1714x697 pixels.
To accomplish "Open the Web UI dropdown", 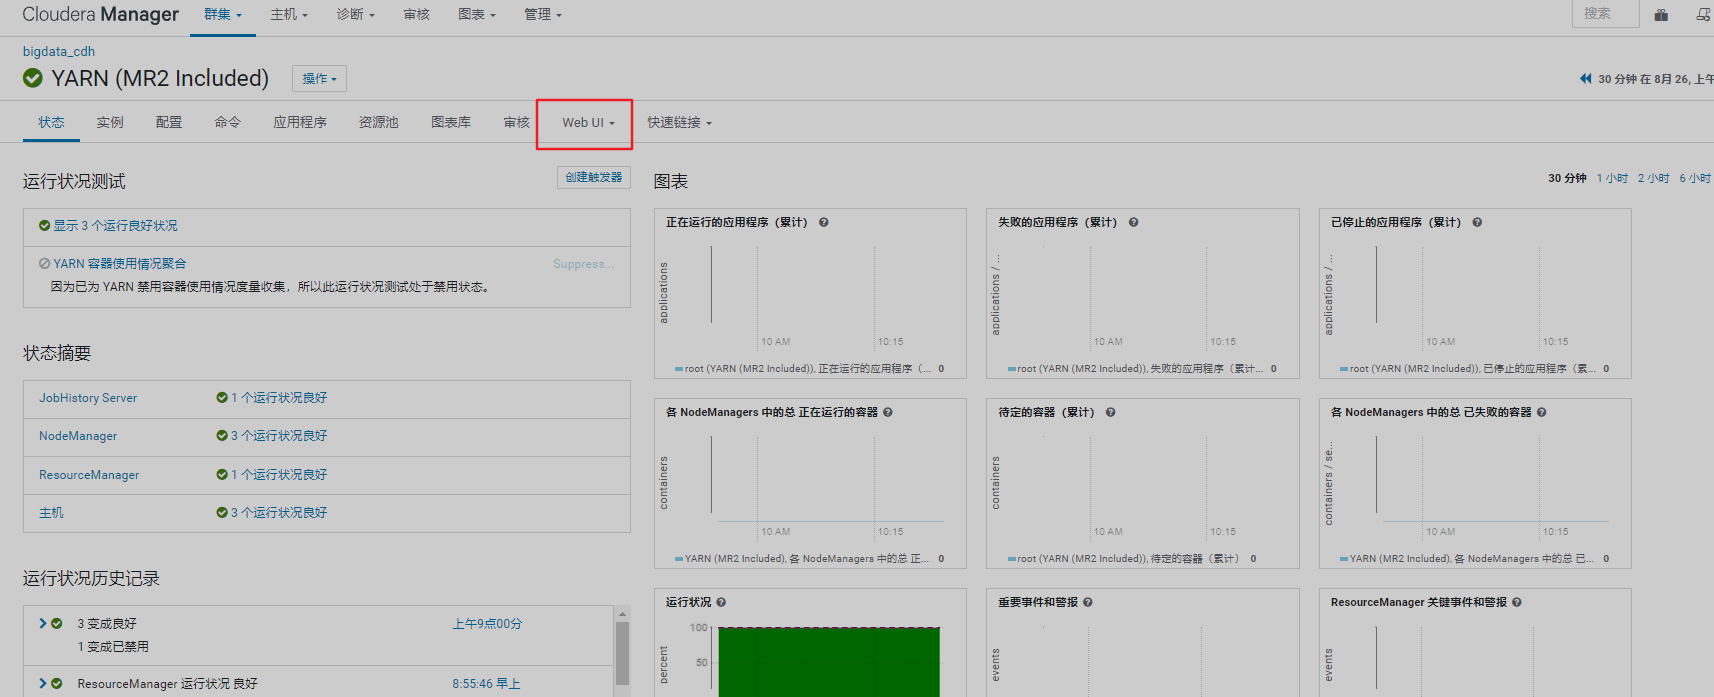I will [588, 123].
